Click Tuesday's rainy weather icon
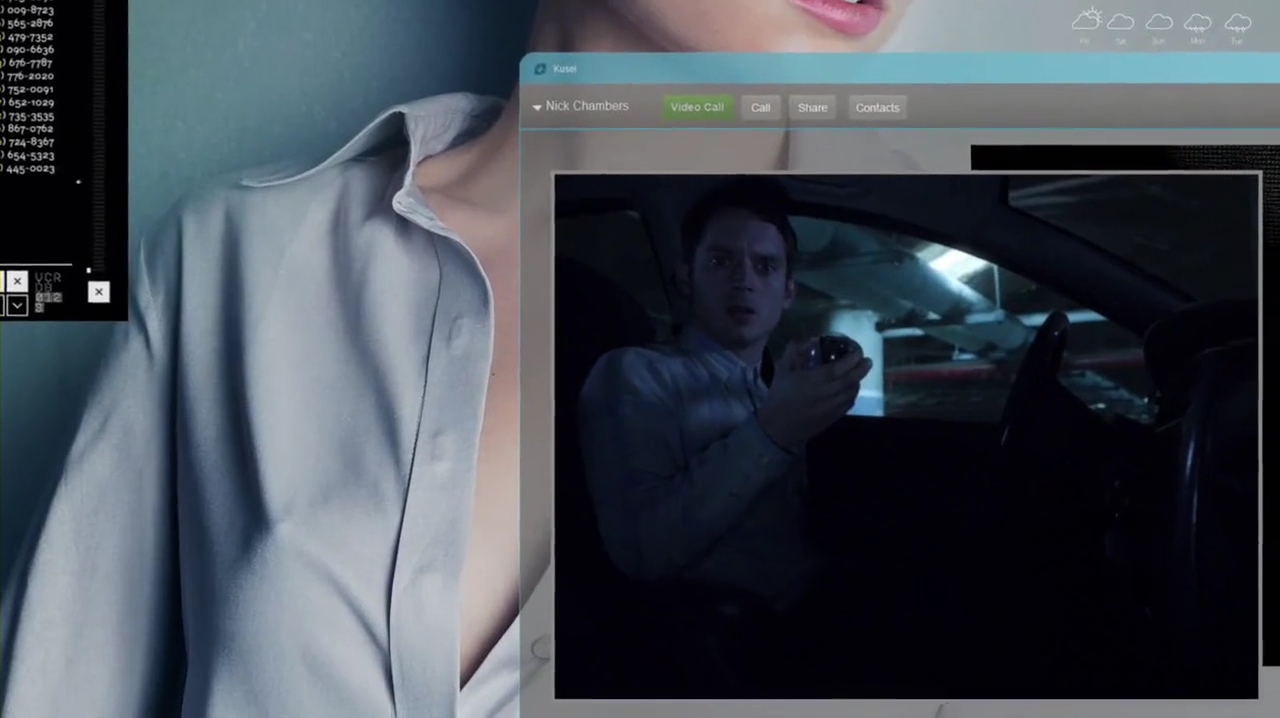Screen dimensions: 1280x718 (x=1238, y=23)
